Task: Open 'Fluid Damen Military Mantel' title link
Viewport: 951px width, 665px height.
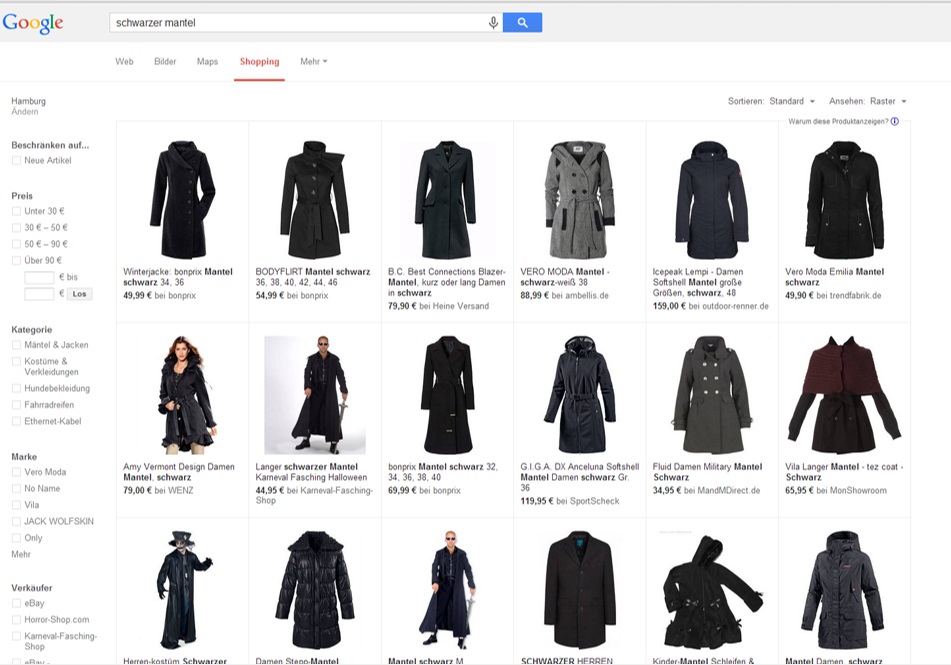Action: [707, 472]
